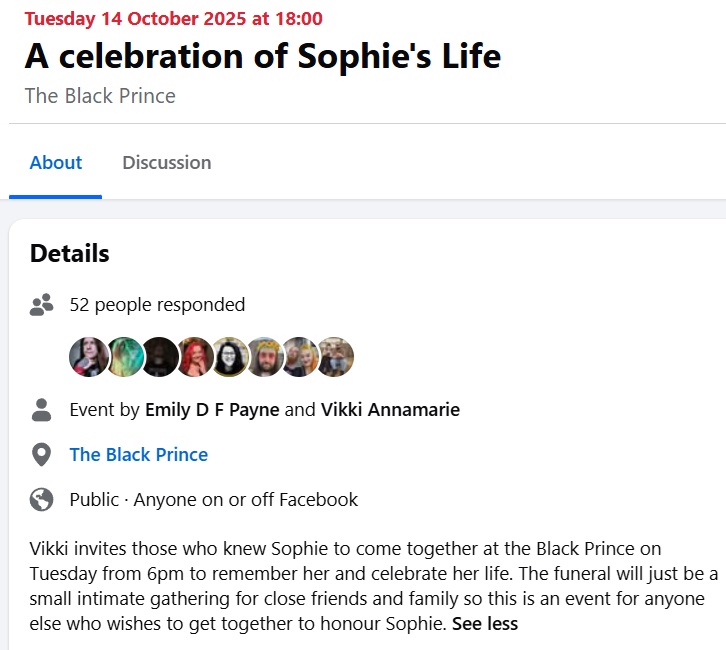Switch to the About tab

[56, 163]
